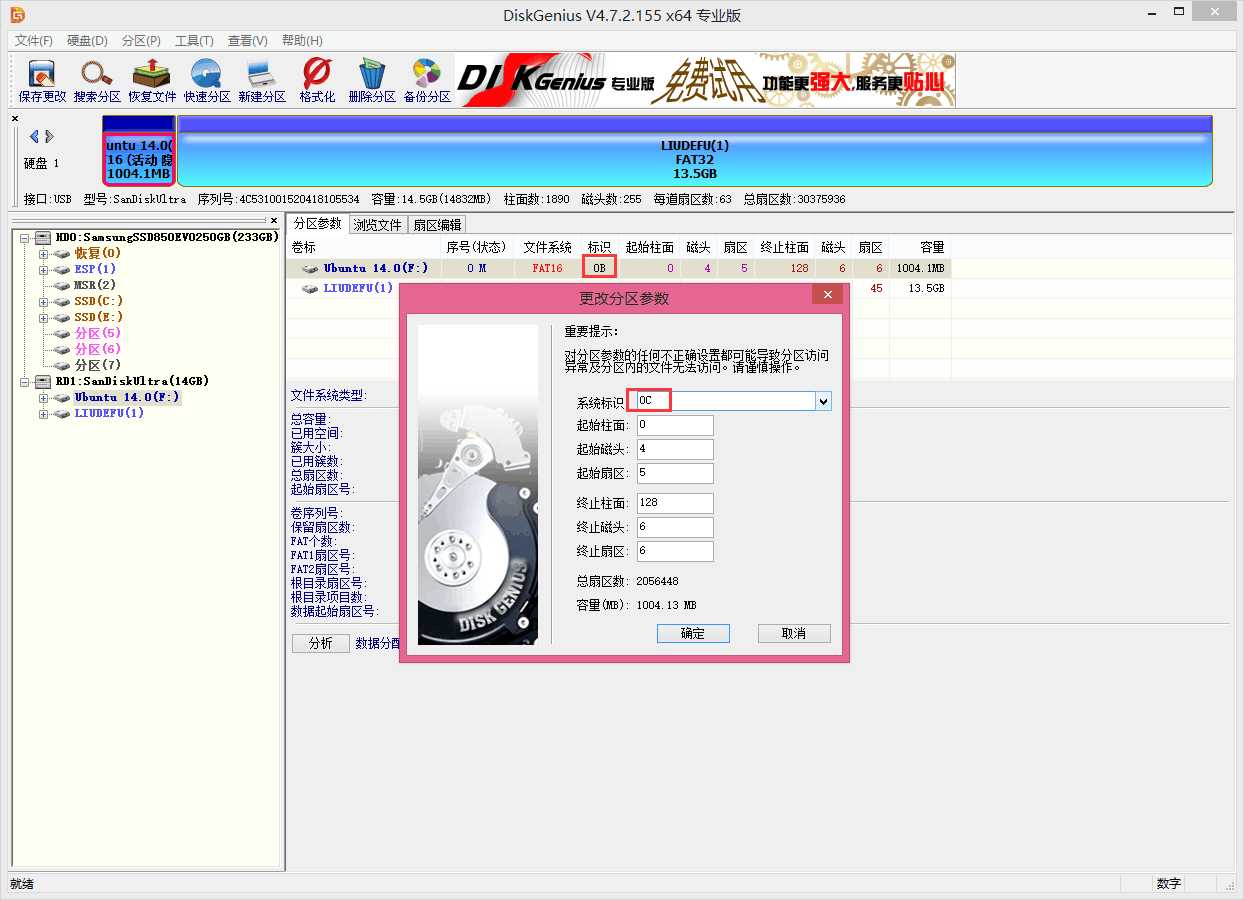Click the 0B 标识 cell of Ubuntu row
This screenshot has height=900, width=1244.
(x=599, y=268)
